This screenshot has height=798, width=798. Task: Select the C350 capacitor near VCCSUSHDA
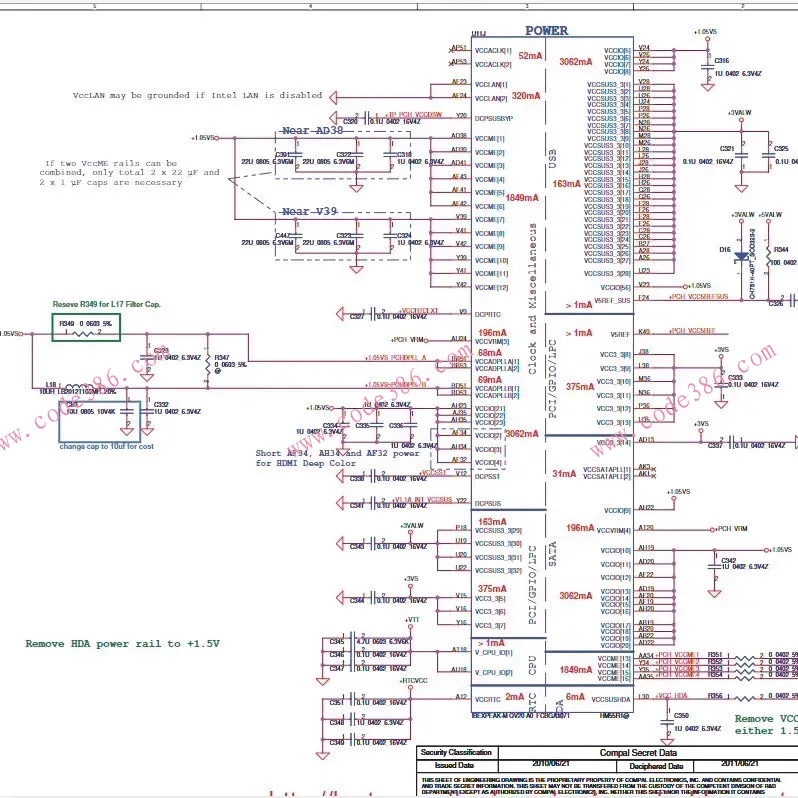pos(667,722)
